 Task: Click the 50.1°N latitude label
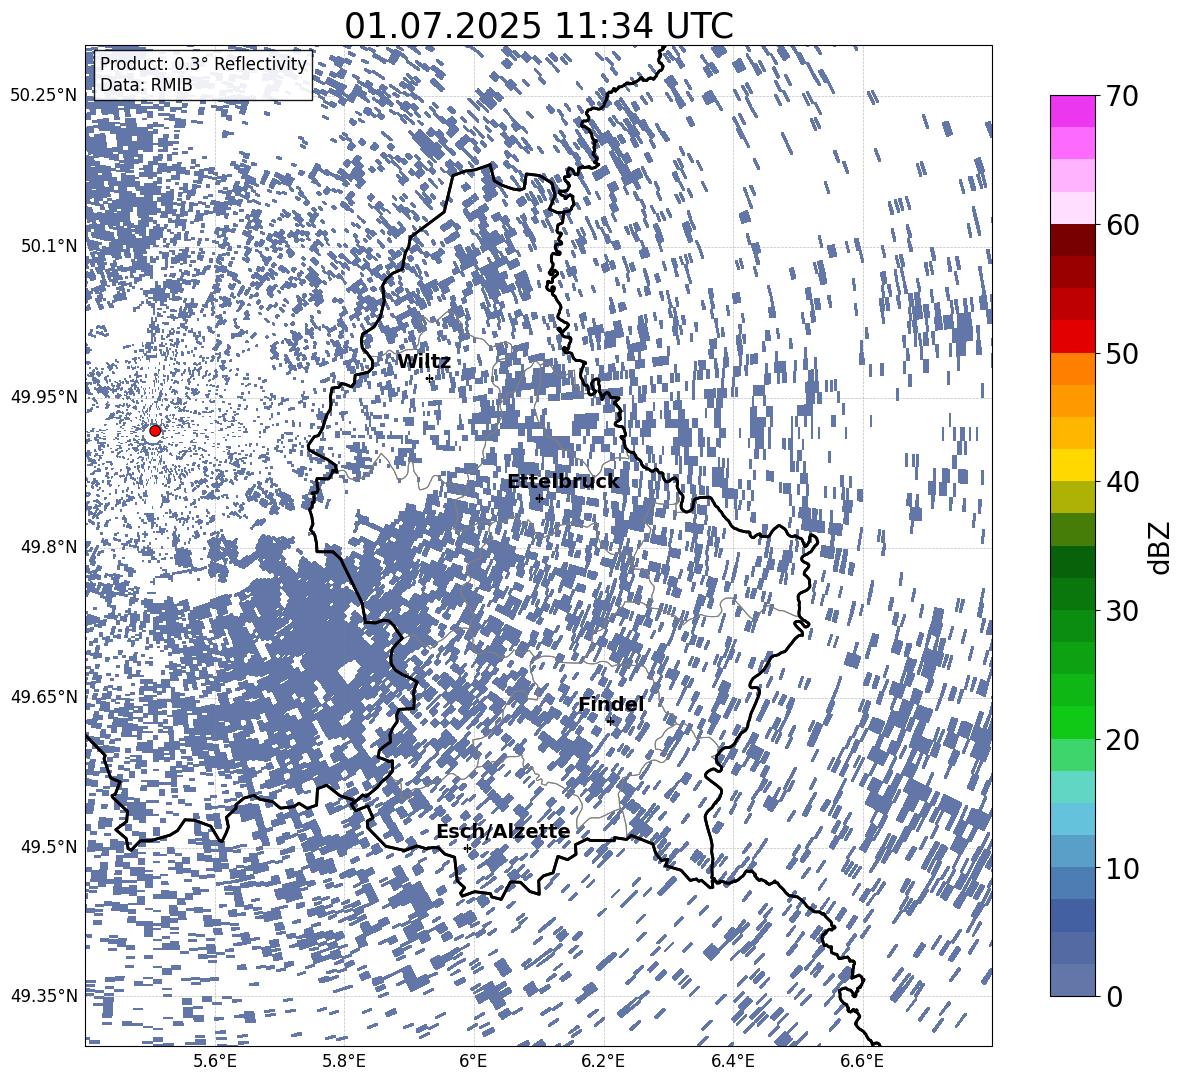[x=48, y=246]
